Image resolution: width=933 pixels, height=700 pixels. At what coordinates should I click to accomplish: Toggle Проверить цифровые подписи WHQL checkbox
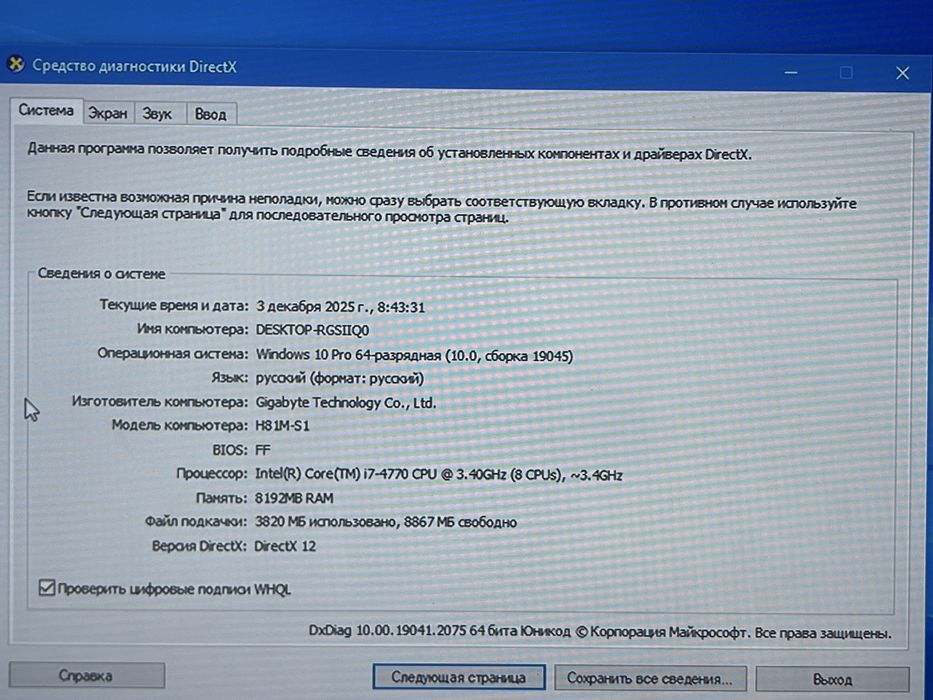[46, 588]
